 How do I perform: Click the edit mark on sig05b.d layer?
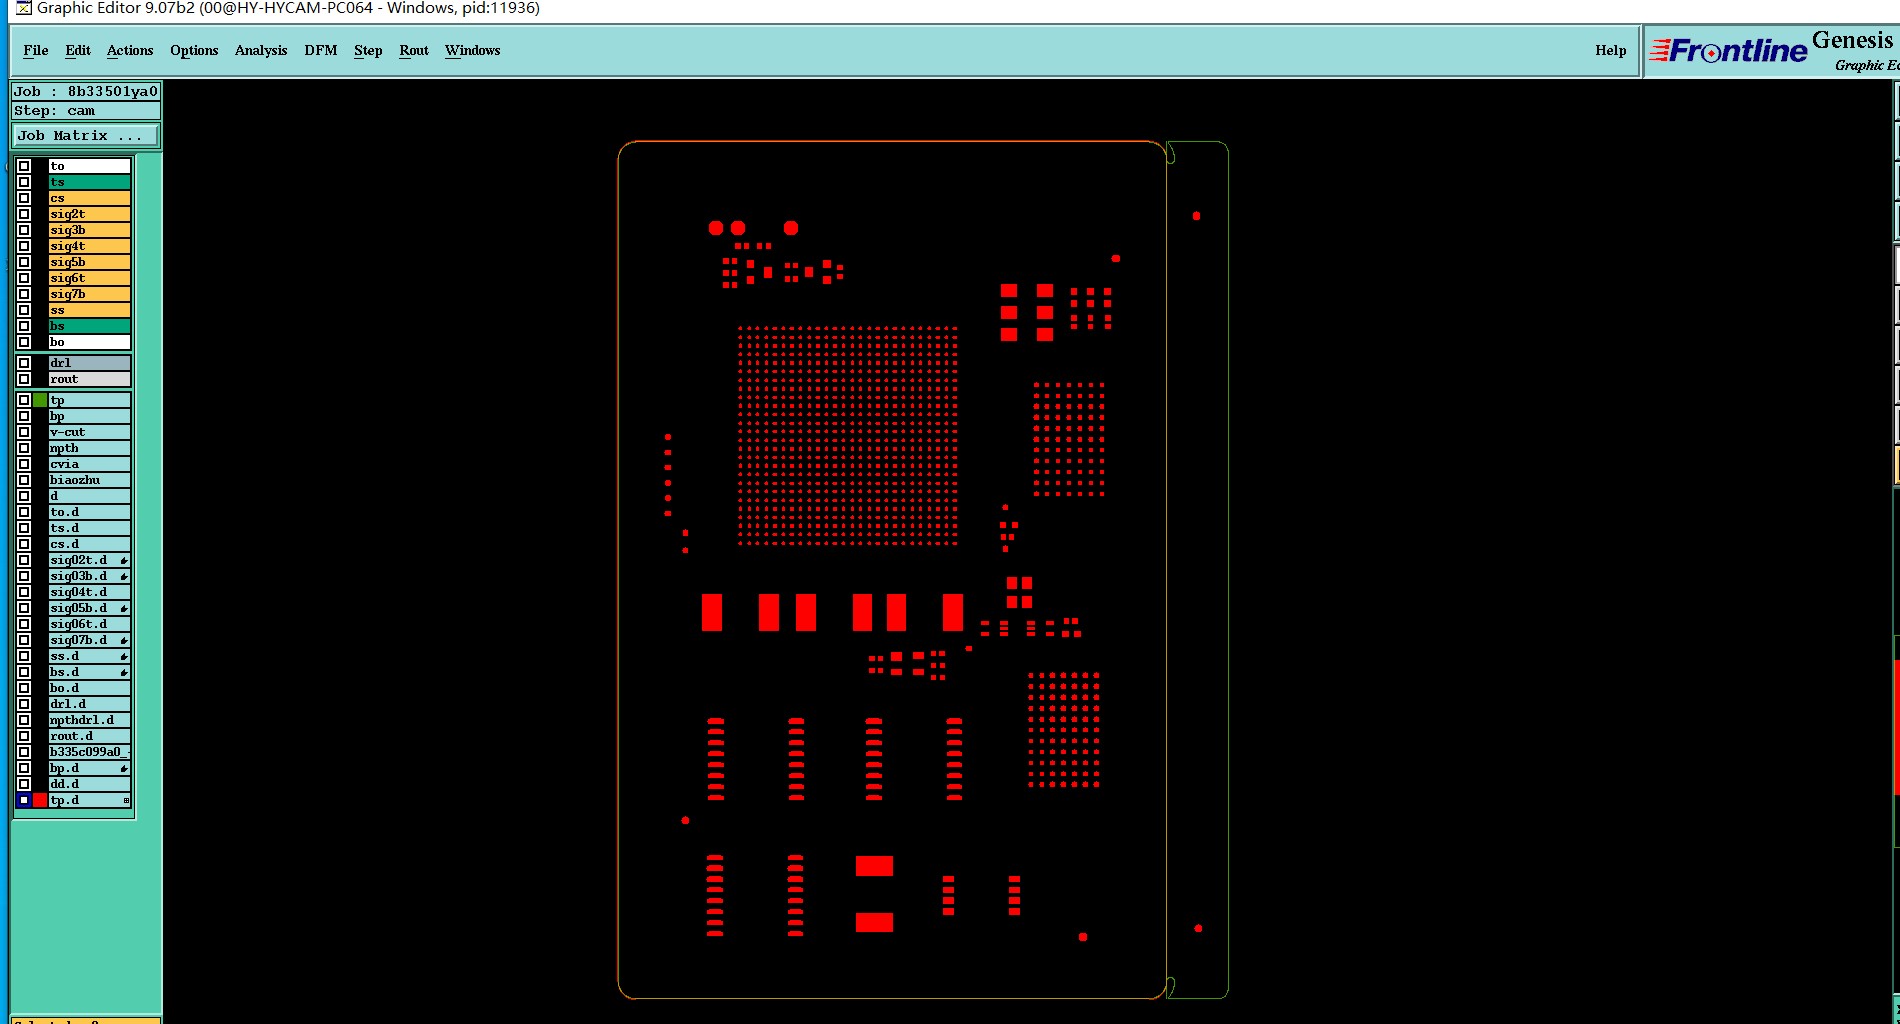[x=124, y=609]
